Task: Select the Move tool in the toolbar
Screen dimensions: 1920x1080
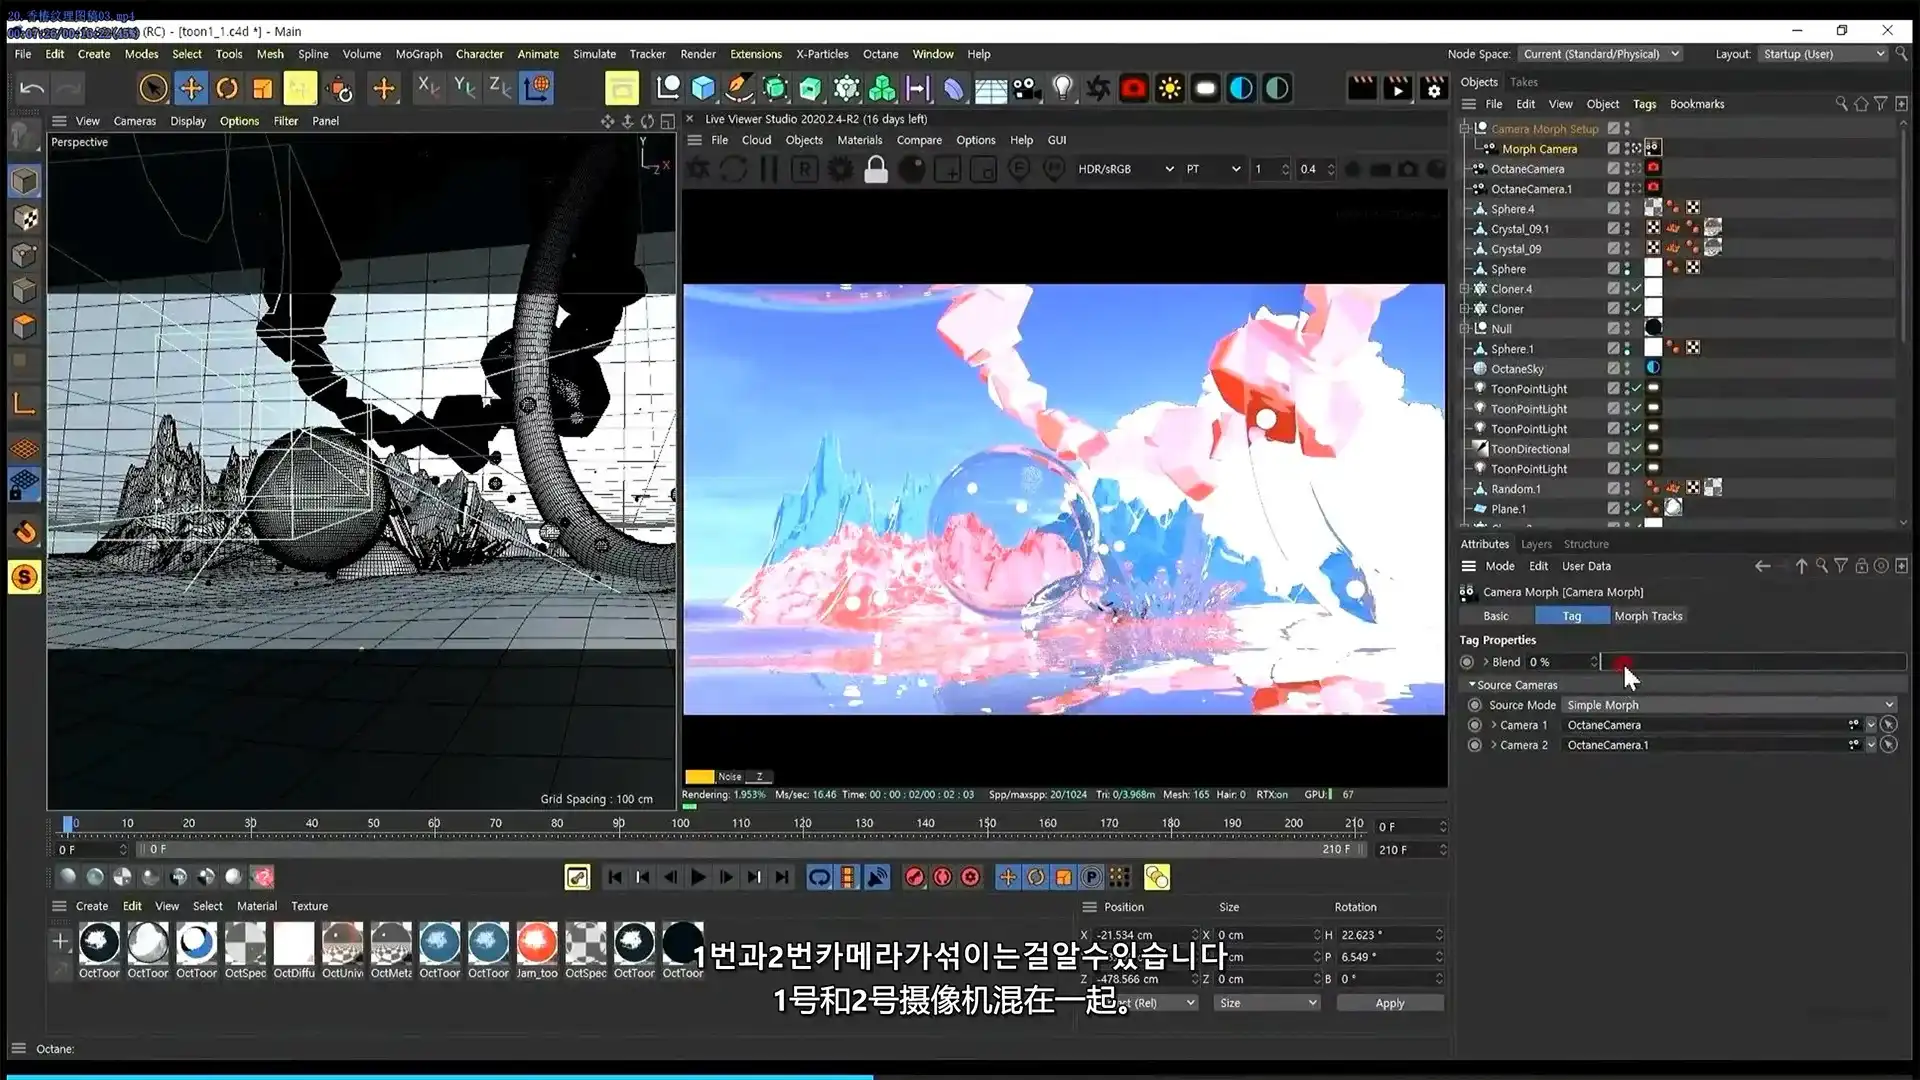Action: (x=191, y=88)
